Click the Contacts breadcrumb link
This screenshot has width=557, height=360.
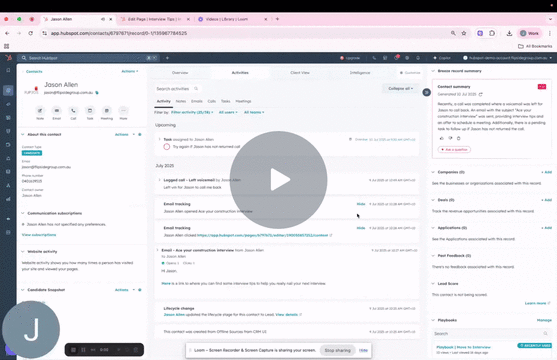coord(34,72)
